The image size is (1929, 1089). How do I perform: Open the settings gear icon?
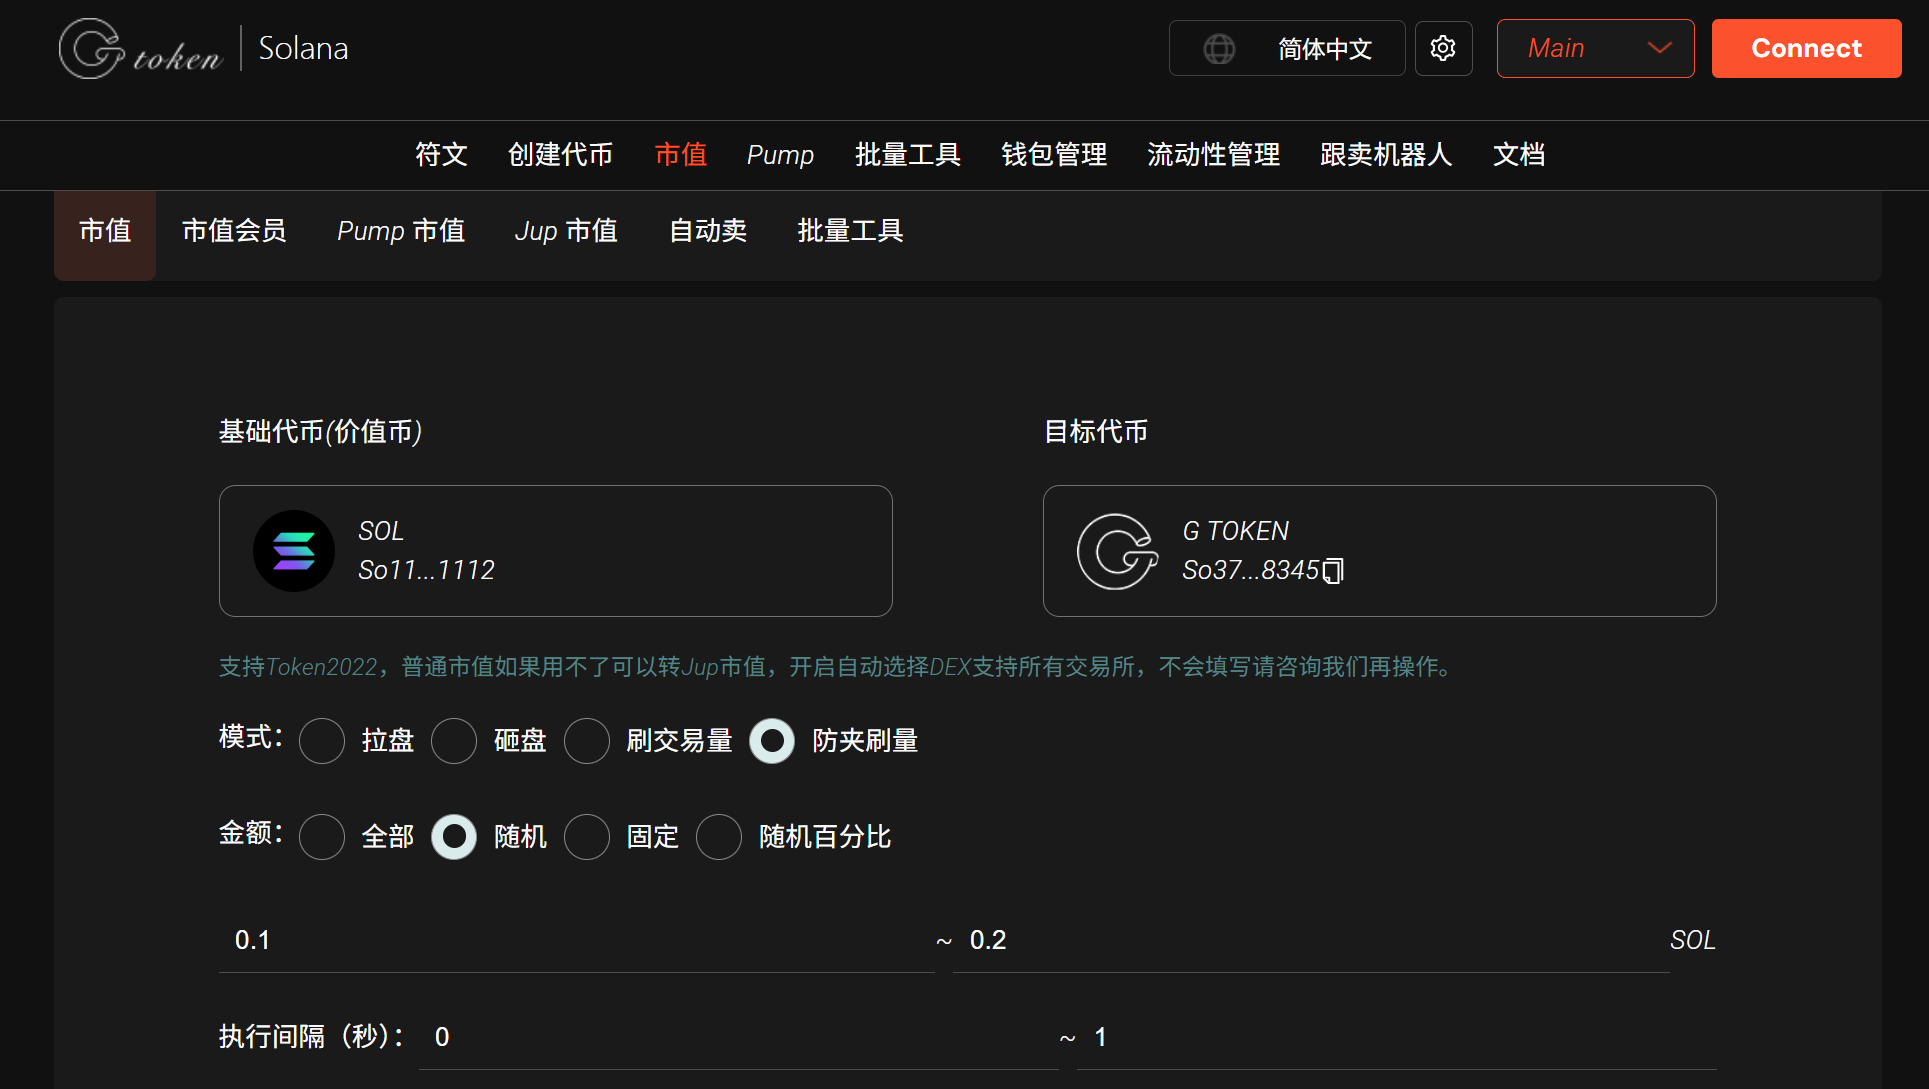[x=1443, y=48]
